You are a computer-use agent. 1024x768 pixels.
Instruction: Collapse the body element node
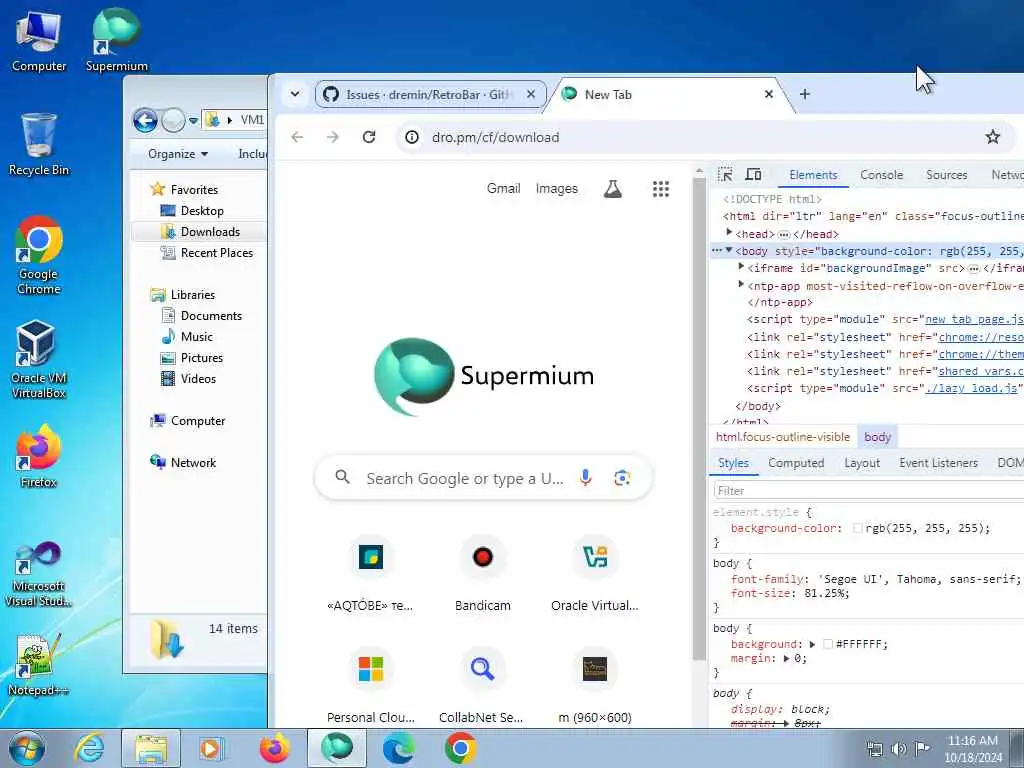click(x=729, y=250)
